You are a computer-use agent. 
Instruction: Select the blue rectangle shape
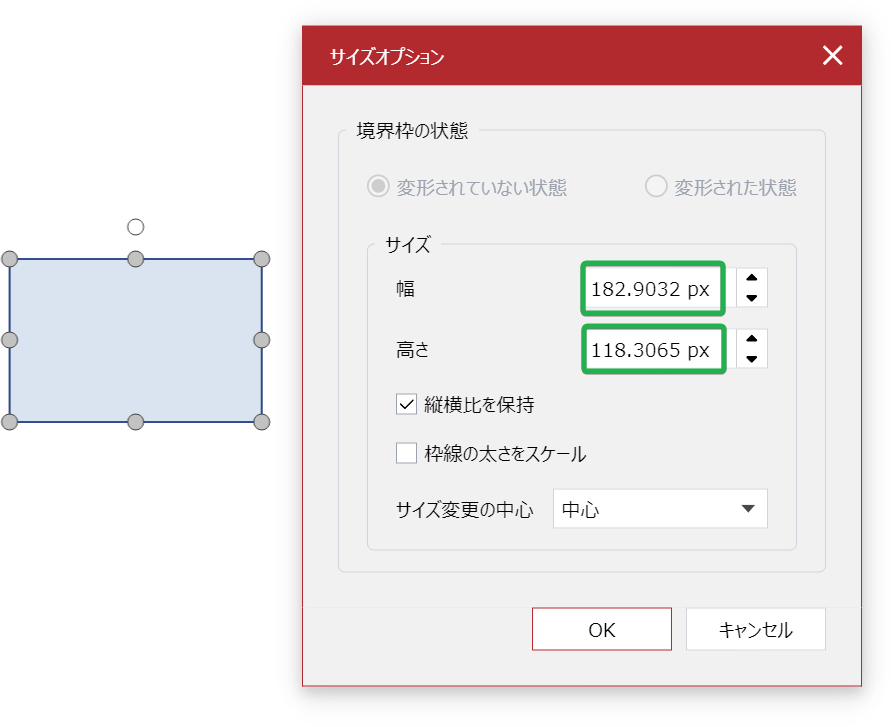click(135, 340)
